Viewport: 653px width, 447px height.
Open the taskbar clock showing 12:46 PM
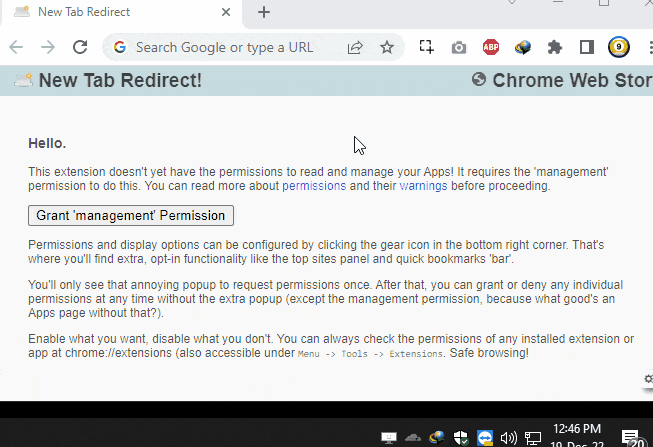(577, 435)
